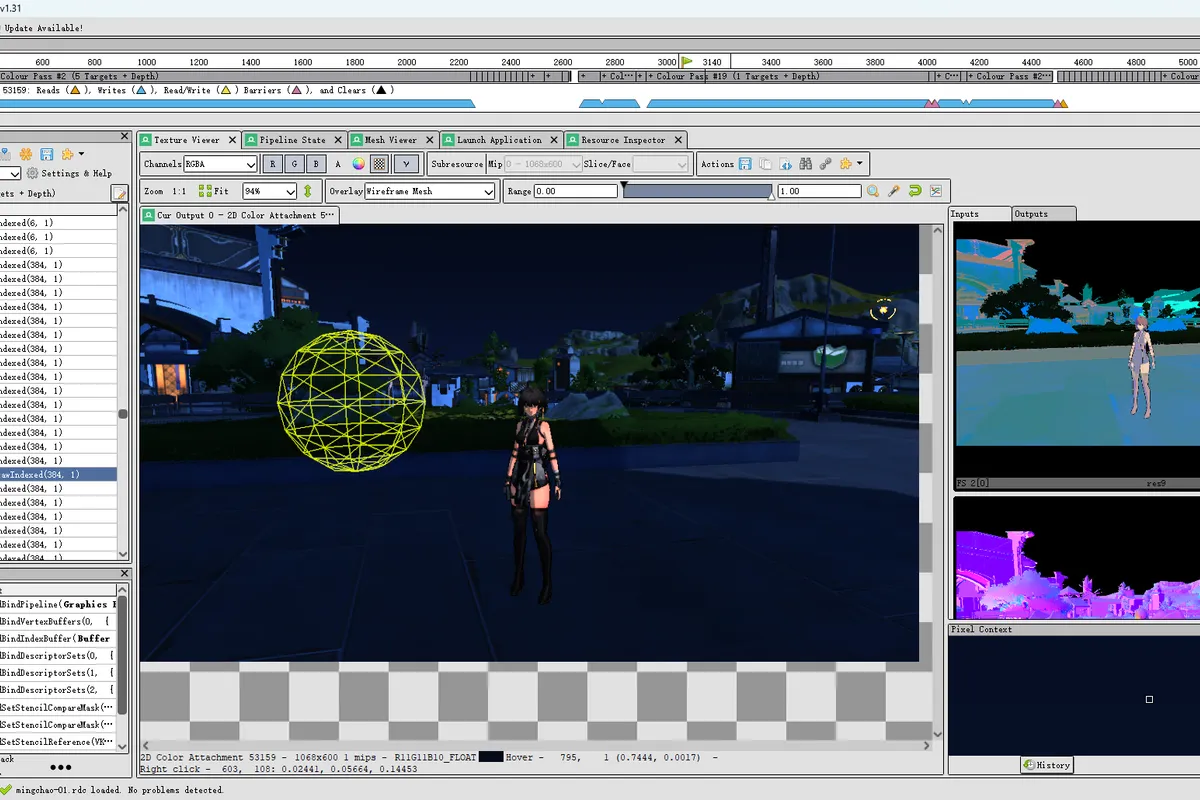Click the Range minimum 0.00 field

(576, 191)
